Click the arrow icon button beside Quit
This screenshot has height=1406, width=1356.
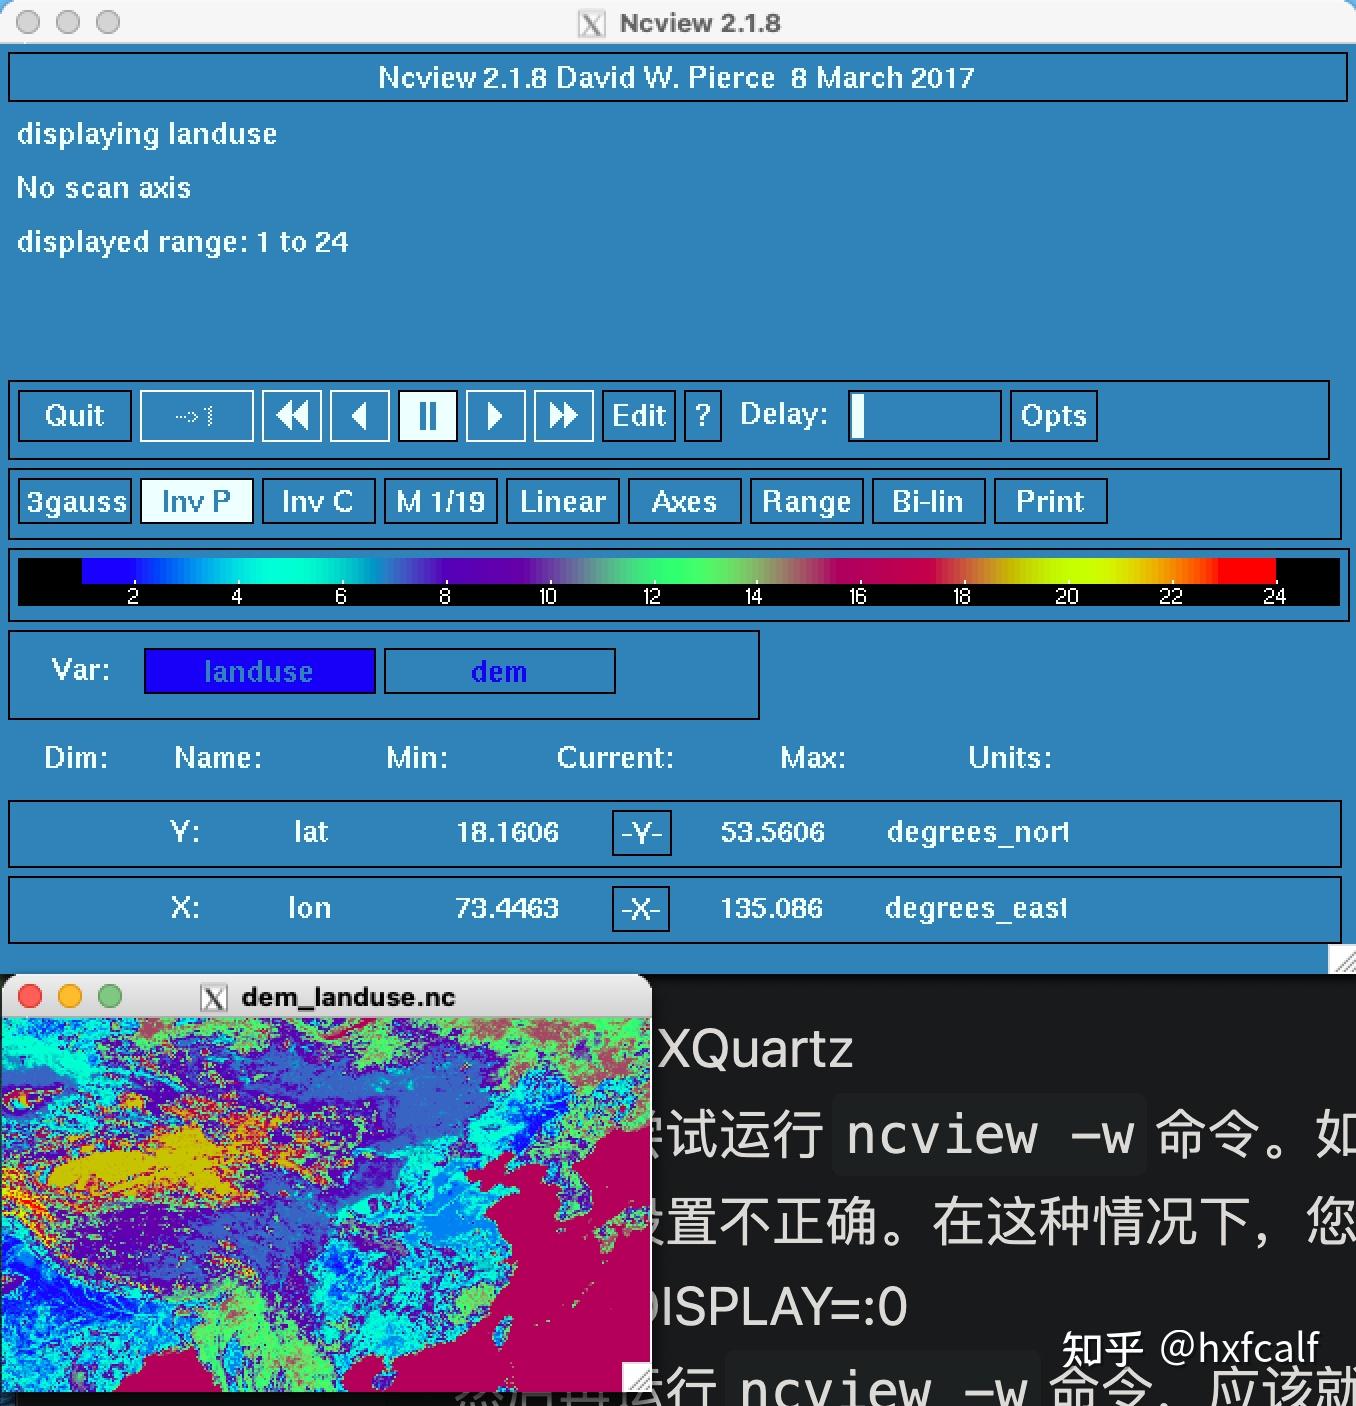(196, 415)
